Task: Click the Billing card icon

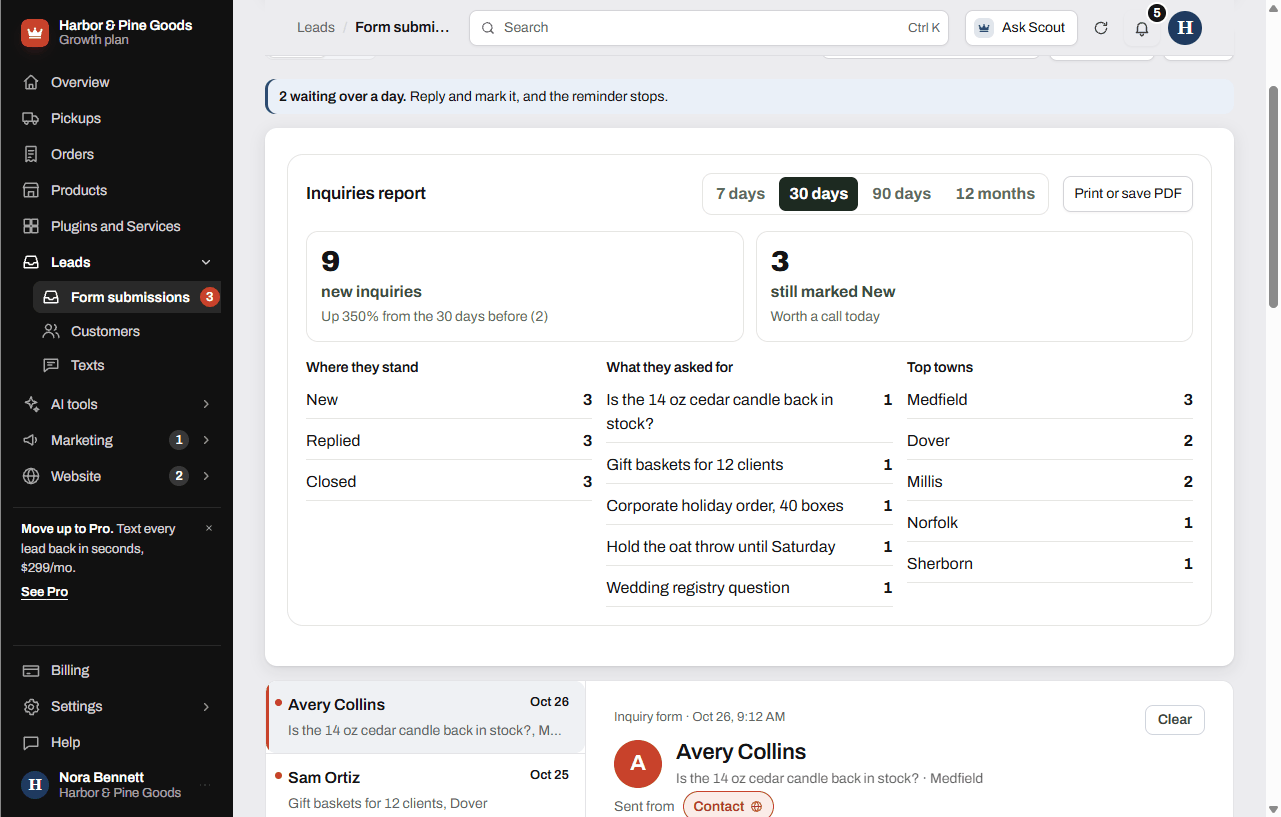Action: pos(31,670)
